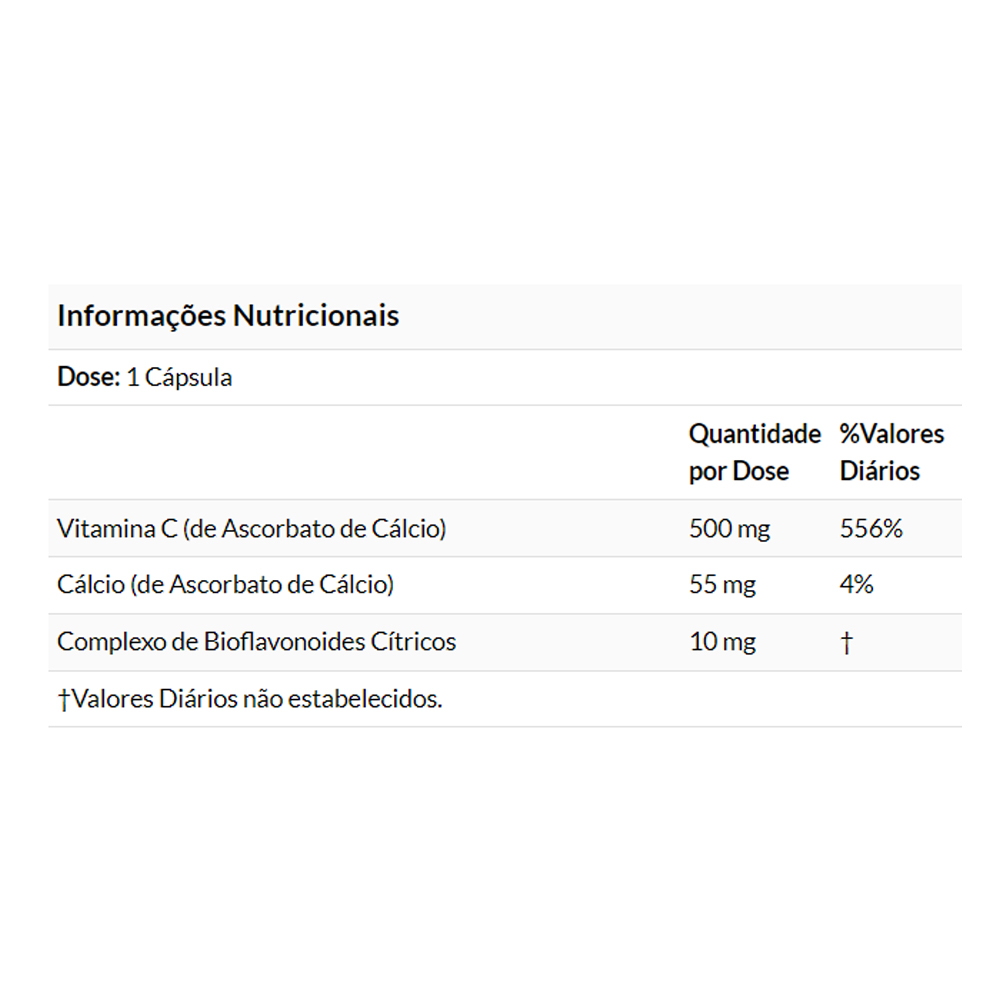Select the "500 mg" quantity value

(x=729, y=528)
